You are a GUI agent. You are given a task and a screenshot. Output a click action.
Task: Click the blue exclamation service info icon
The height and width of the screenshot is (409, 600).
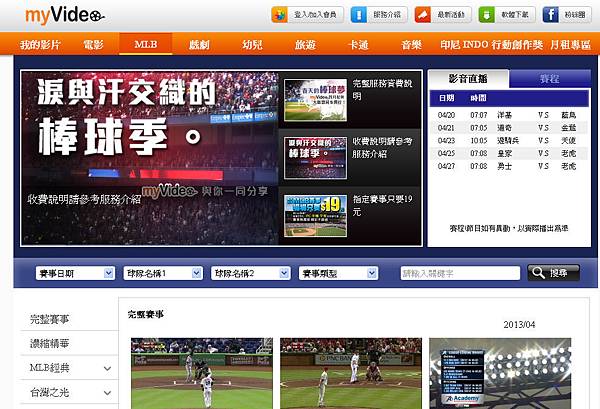coord(359,15)
